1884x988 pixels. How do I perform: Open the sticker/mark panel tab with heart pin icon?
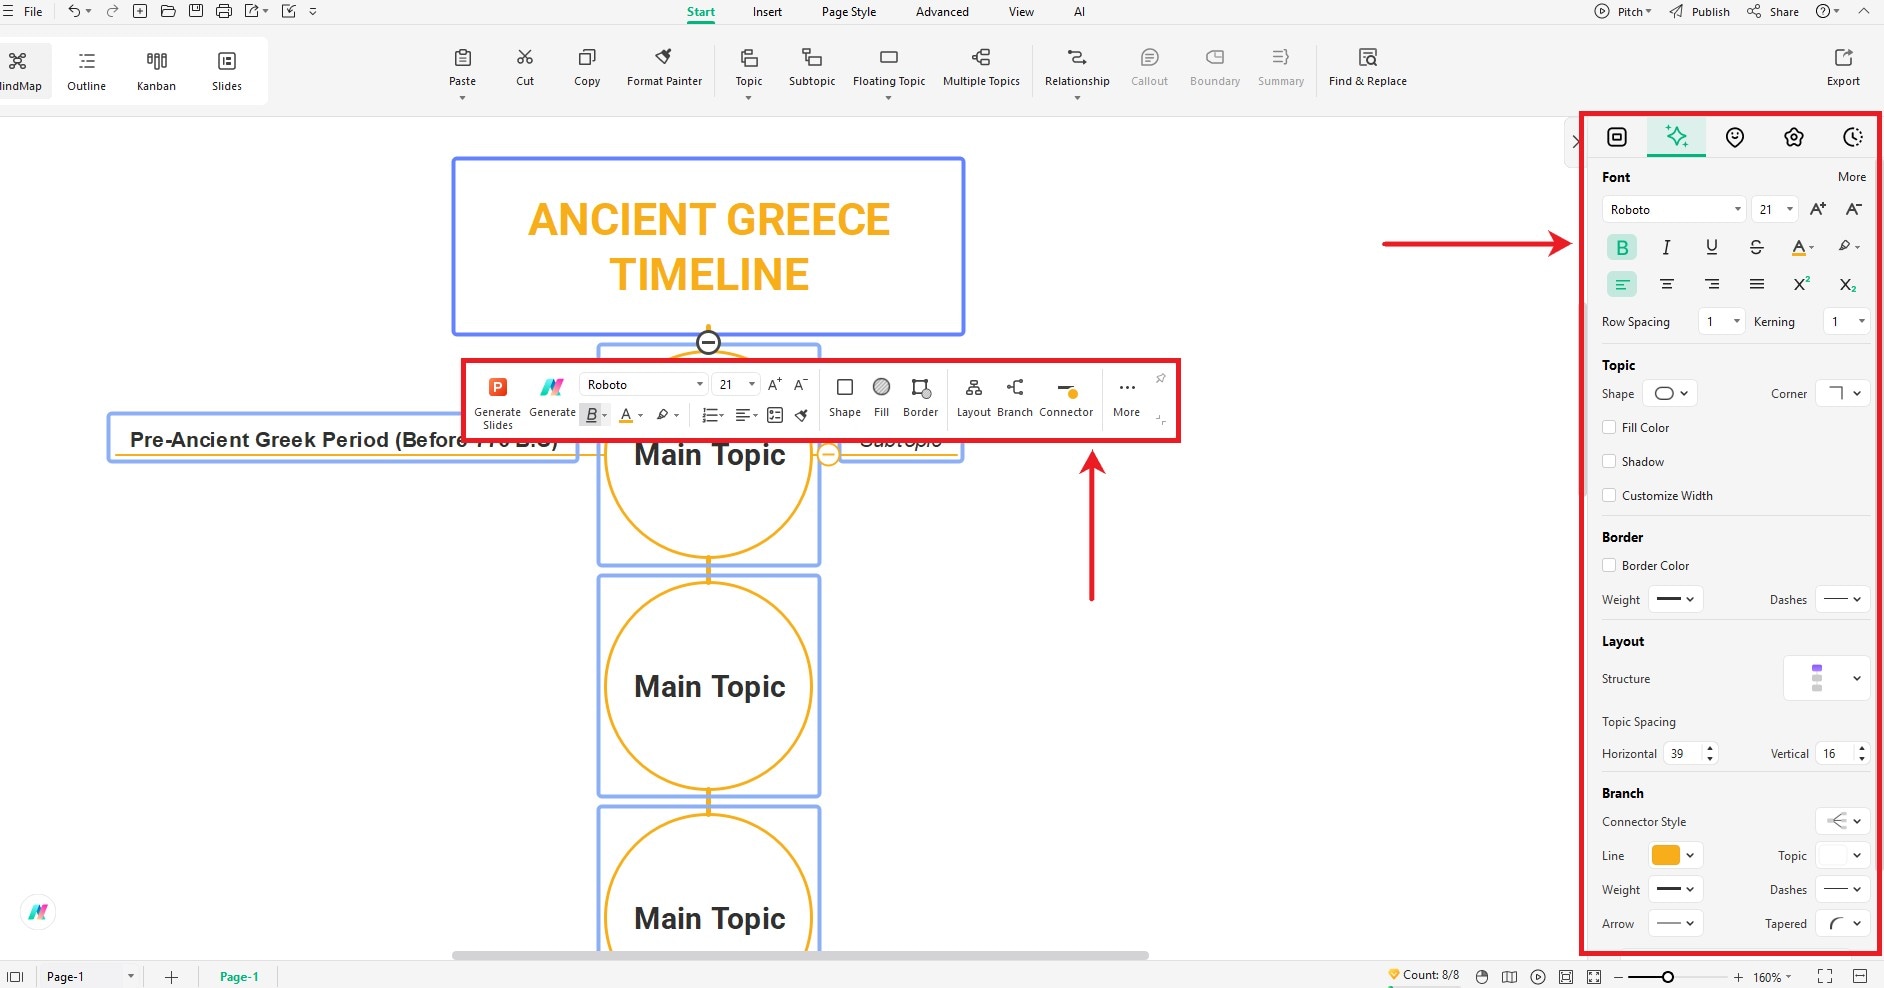click(x=1735, y=137)
